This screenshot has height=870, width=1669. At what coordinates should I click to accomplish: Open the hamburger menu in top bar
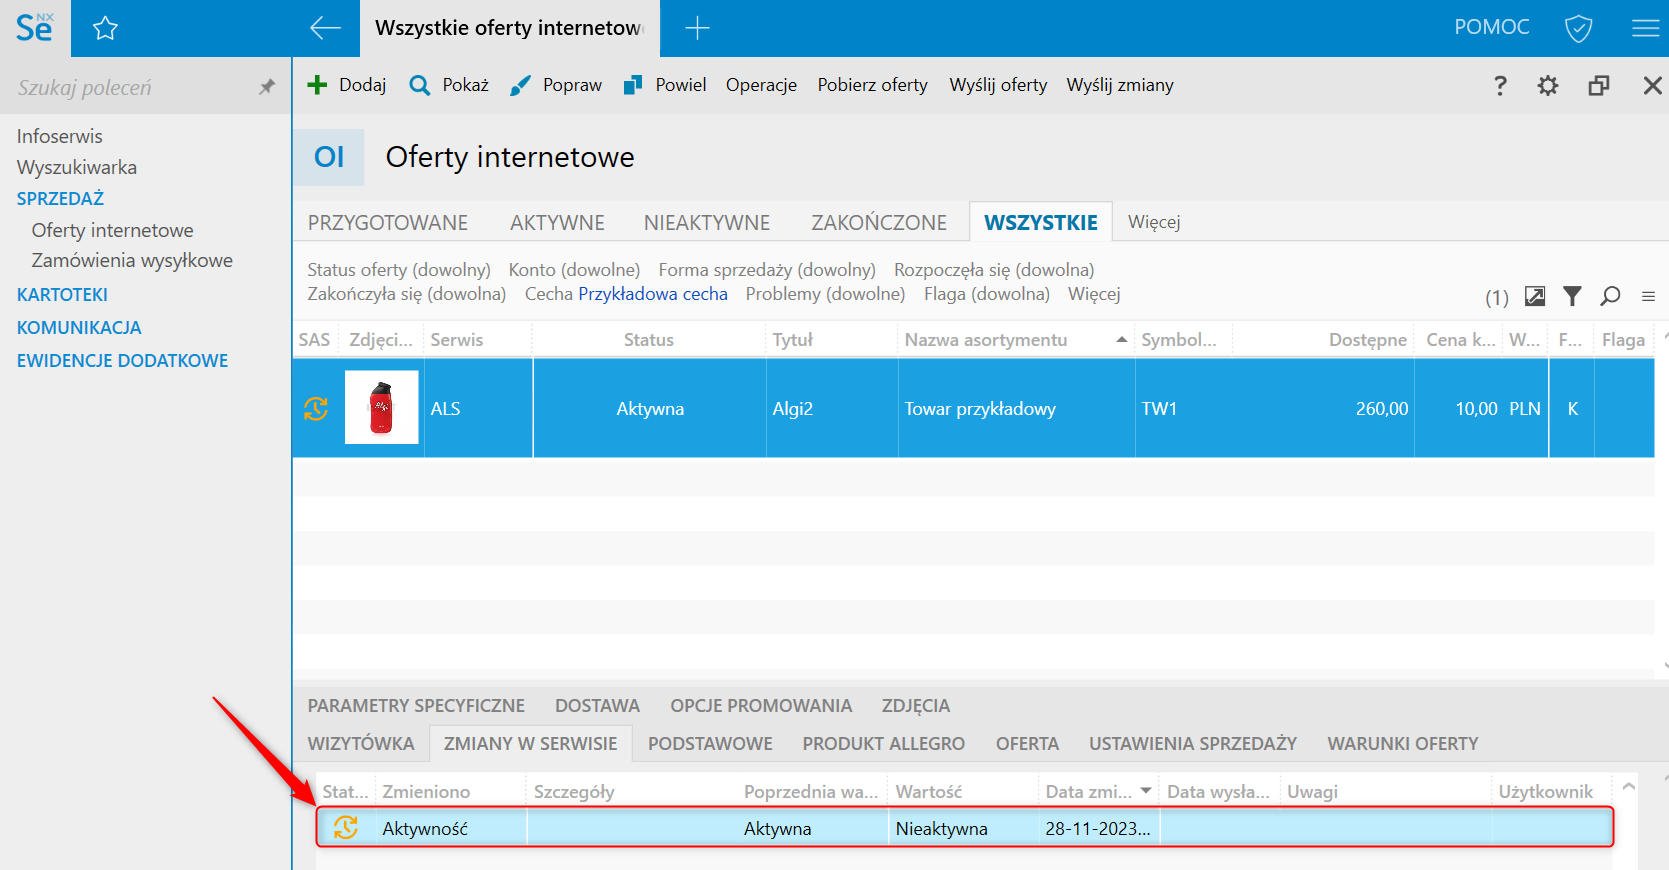[1645, 28]
